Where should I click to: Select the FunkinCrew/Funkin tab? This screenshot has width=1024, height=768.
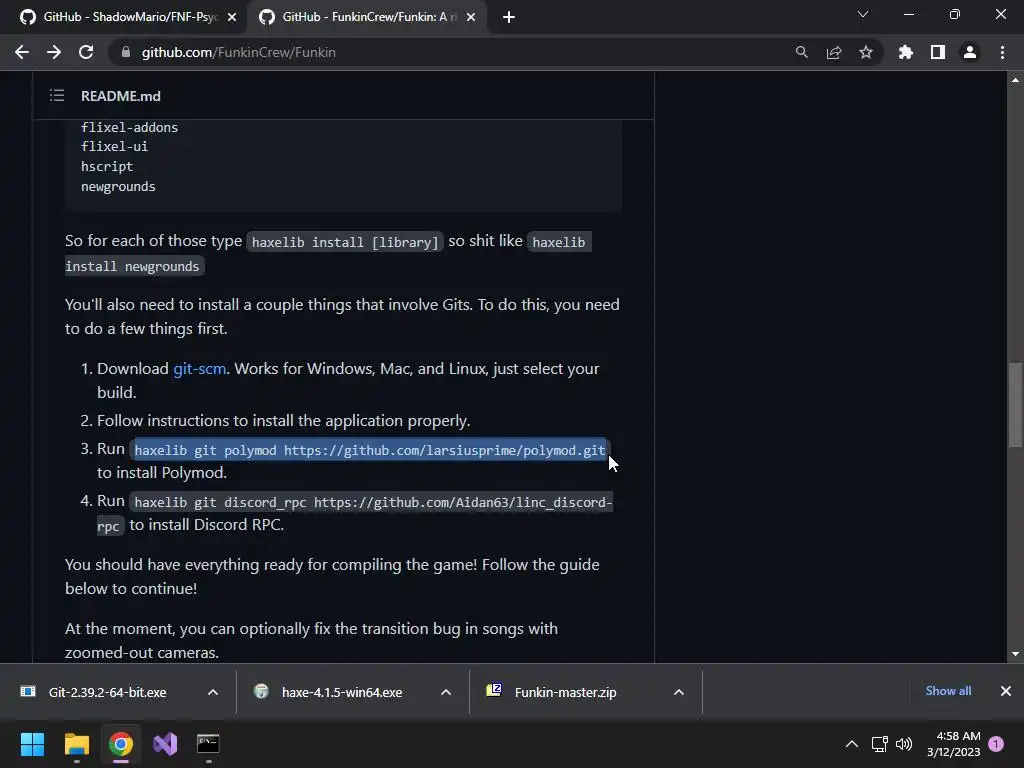pos(366,18)
